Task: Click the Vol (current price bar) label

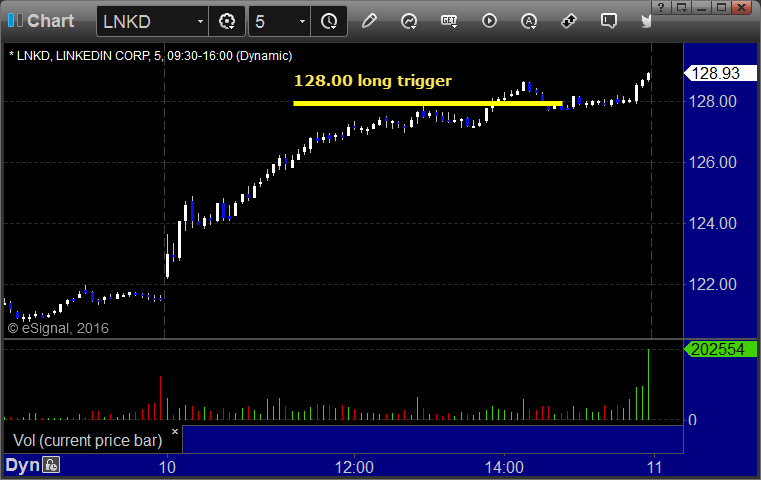Action: pyautogui.click(x=87, y=440)
